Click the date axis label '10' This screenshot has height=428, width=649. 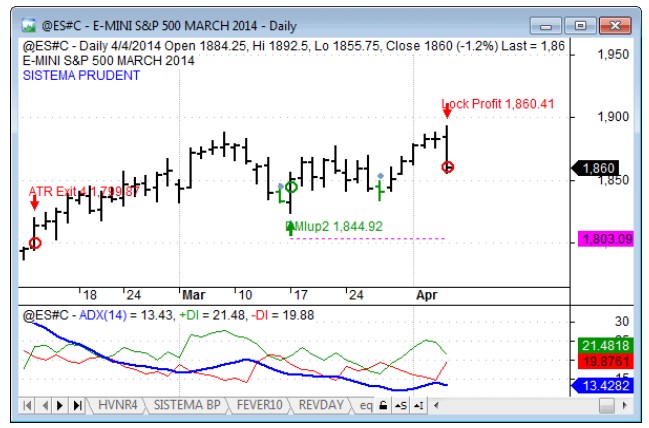245,295
